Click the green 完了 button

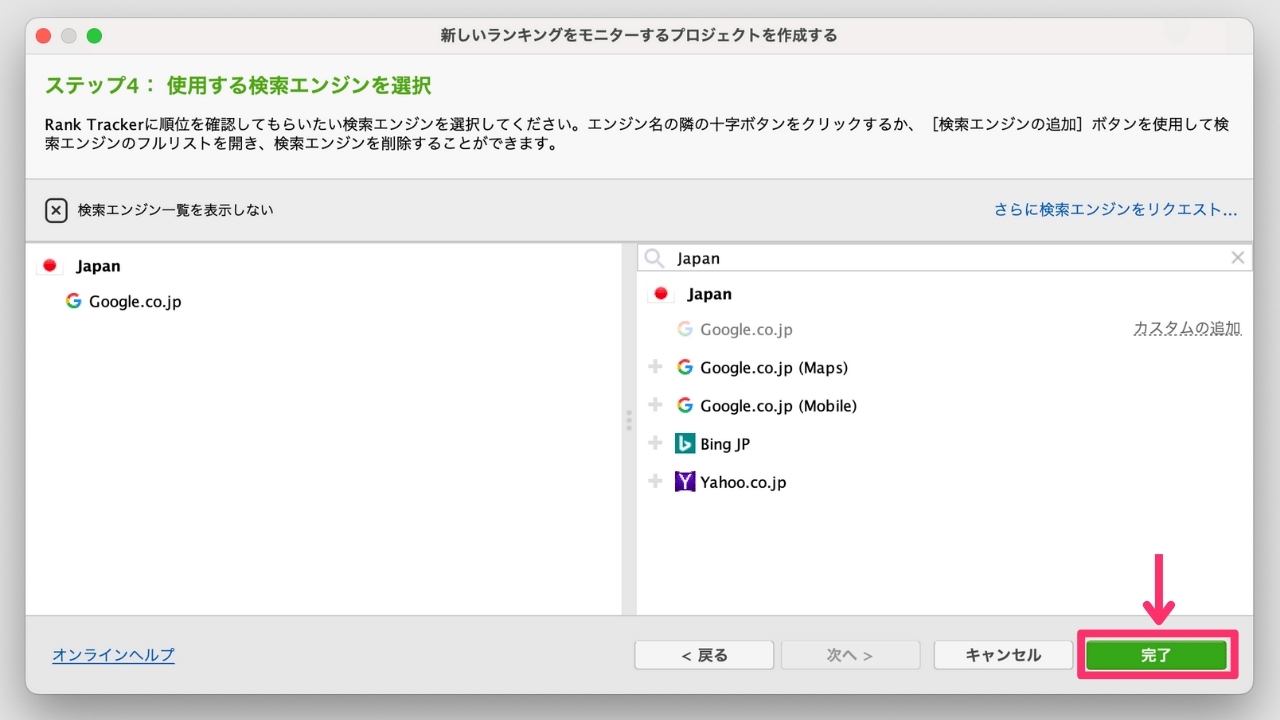tap(1157, 655)
